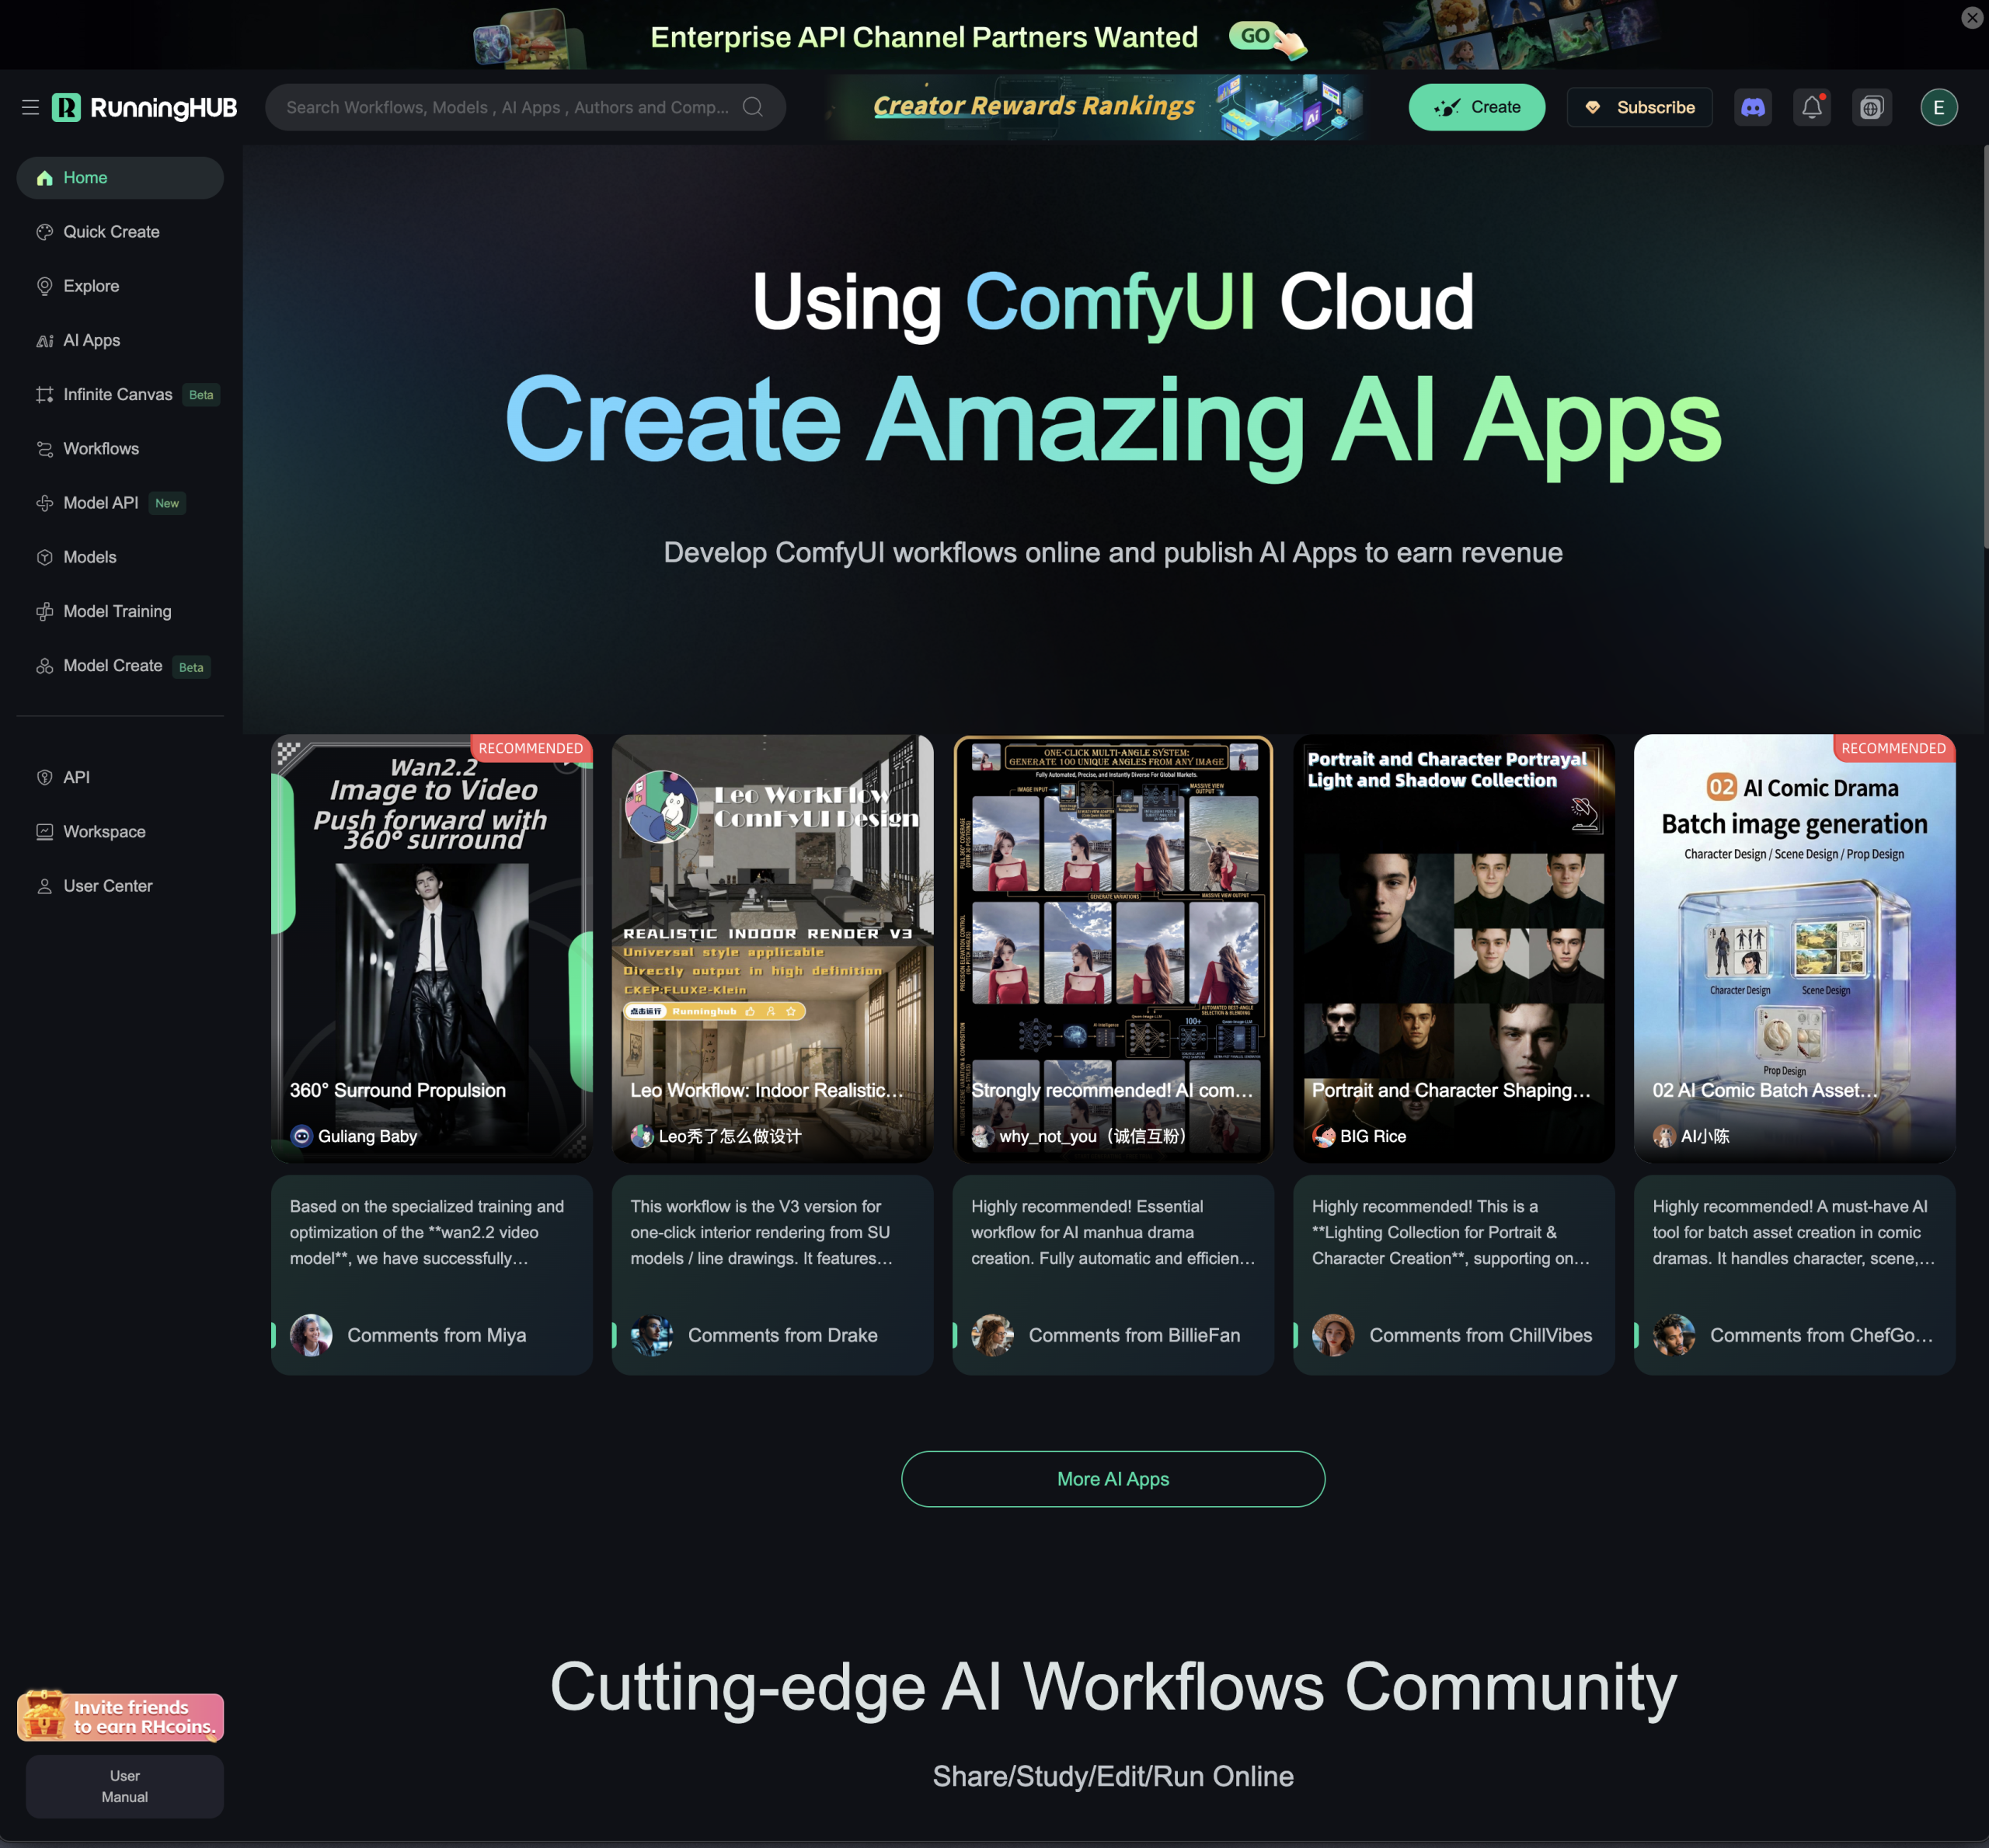The image size is (1989, 1848).
Task: Go to Explore in sidebar
Action: click(x=120, y=286)
